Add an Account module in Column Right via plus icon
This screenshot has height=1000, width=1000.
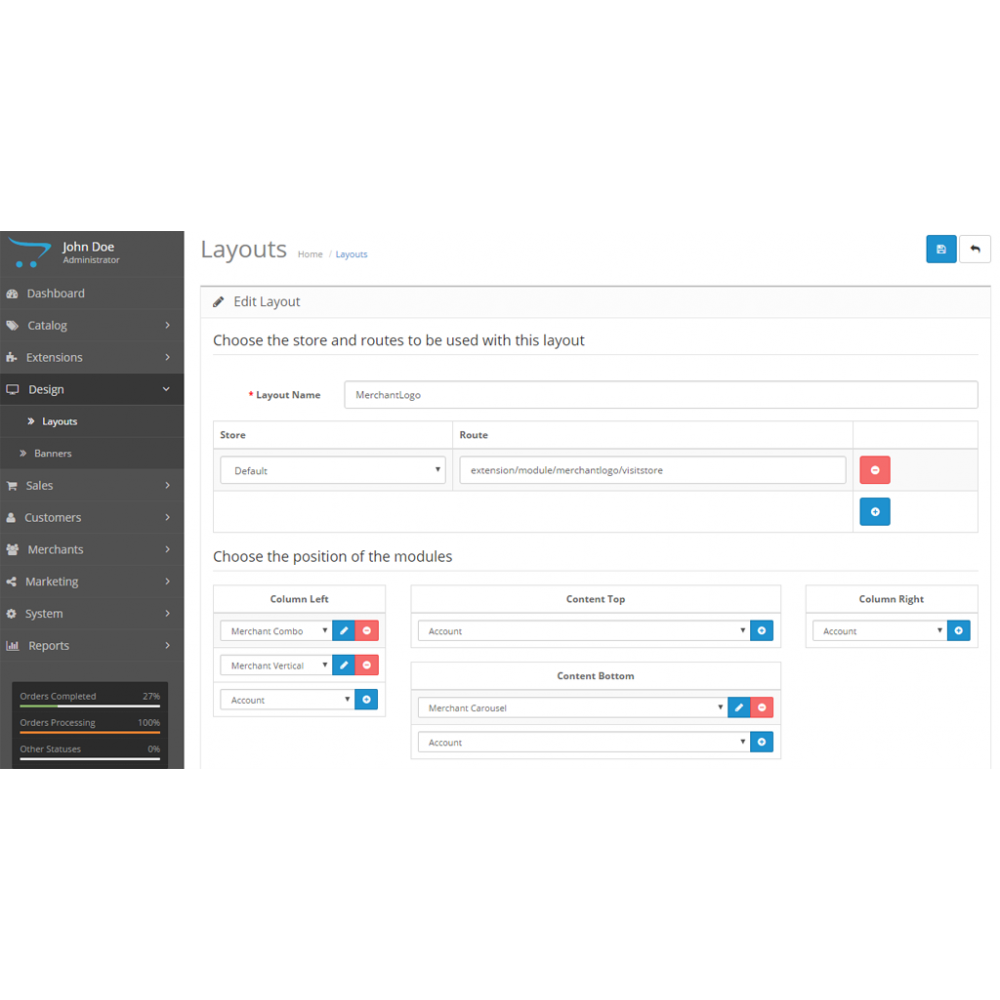957,630
